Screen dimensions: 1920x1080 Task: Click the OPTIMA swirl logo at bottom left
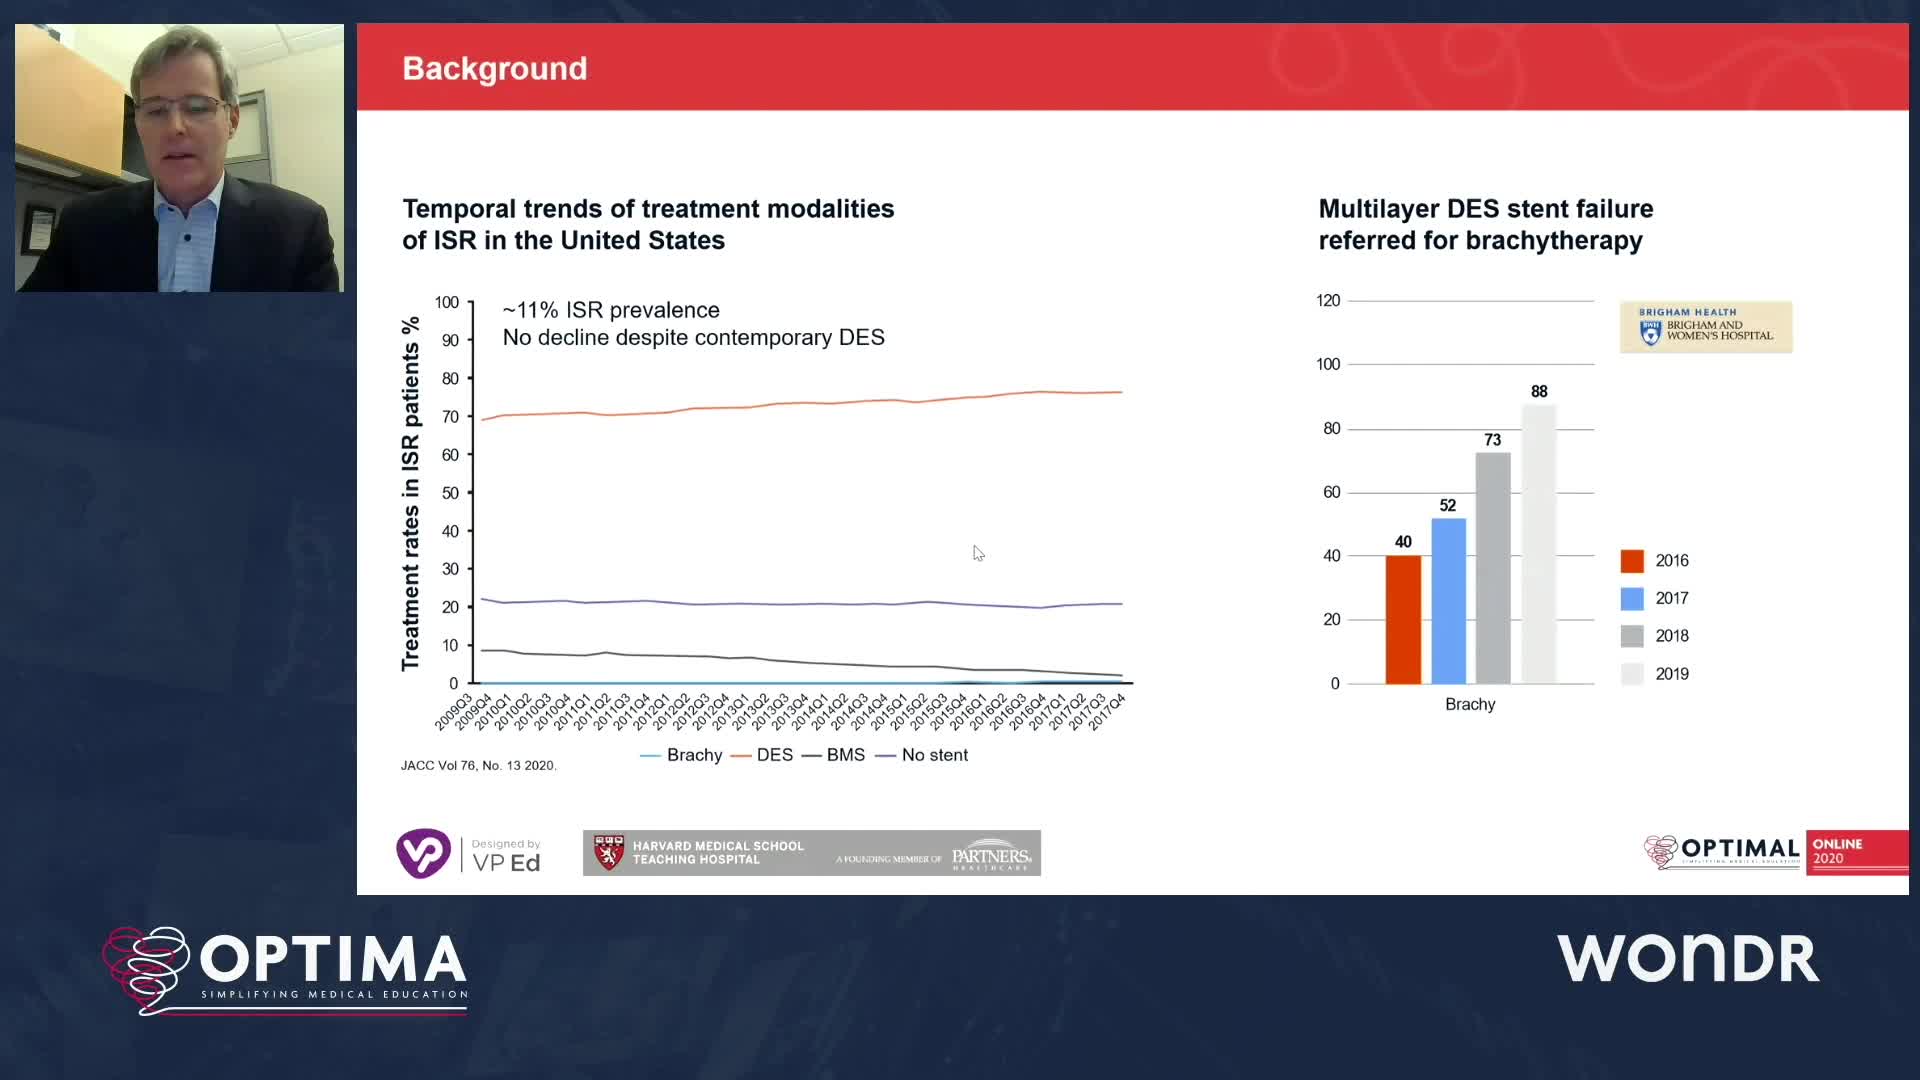pyautogui.click(x=148, y=967)
